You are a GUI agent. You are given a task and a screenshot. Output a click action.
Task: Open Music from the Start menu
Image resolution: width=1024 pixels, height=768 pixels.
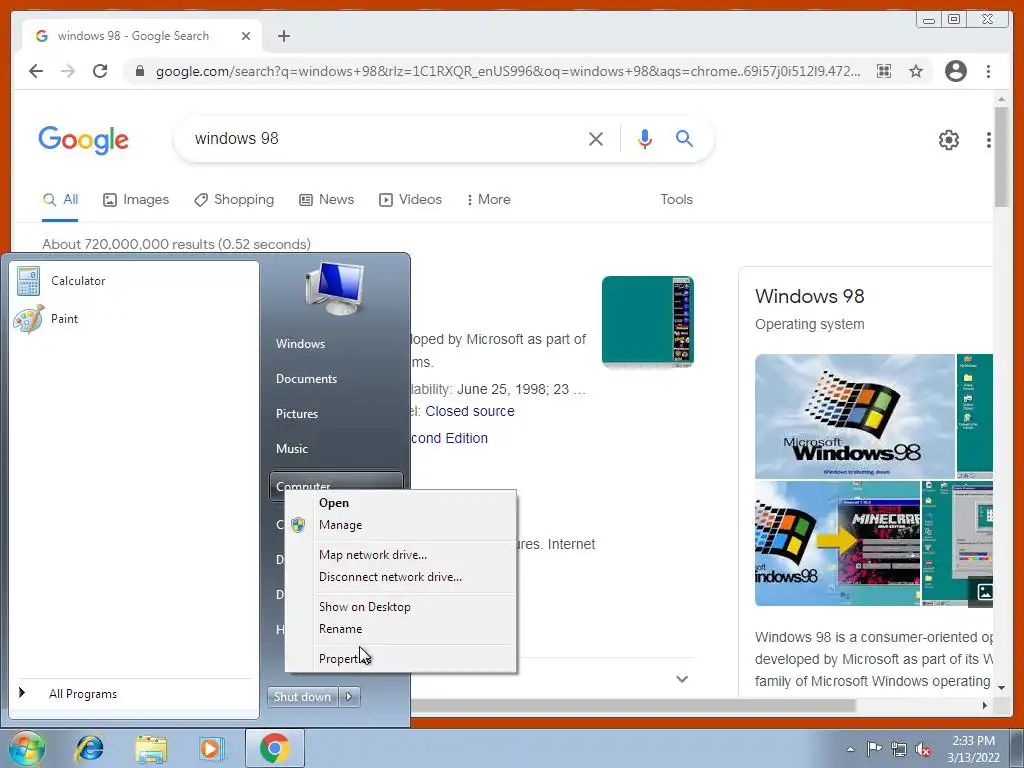[291, 449]
